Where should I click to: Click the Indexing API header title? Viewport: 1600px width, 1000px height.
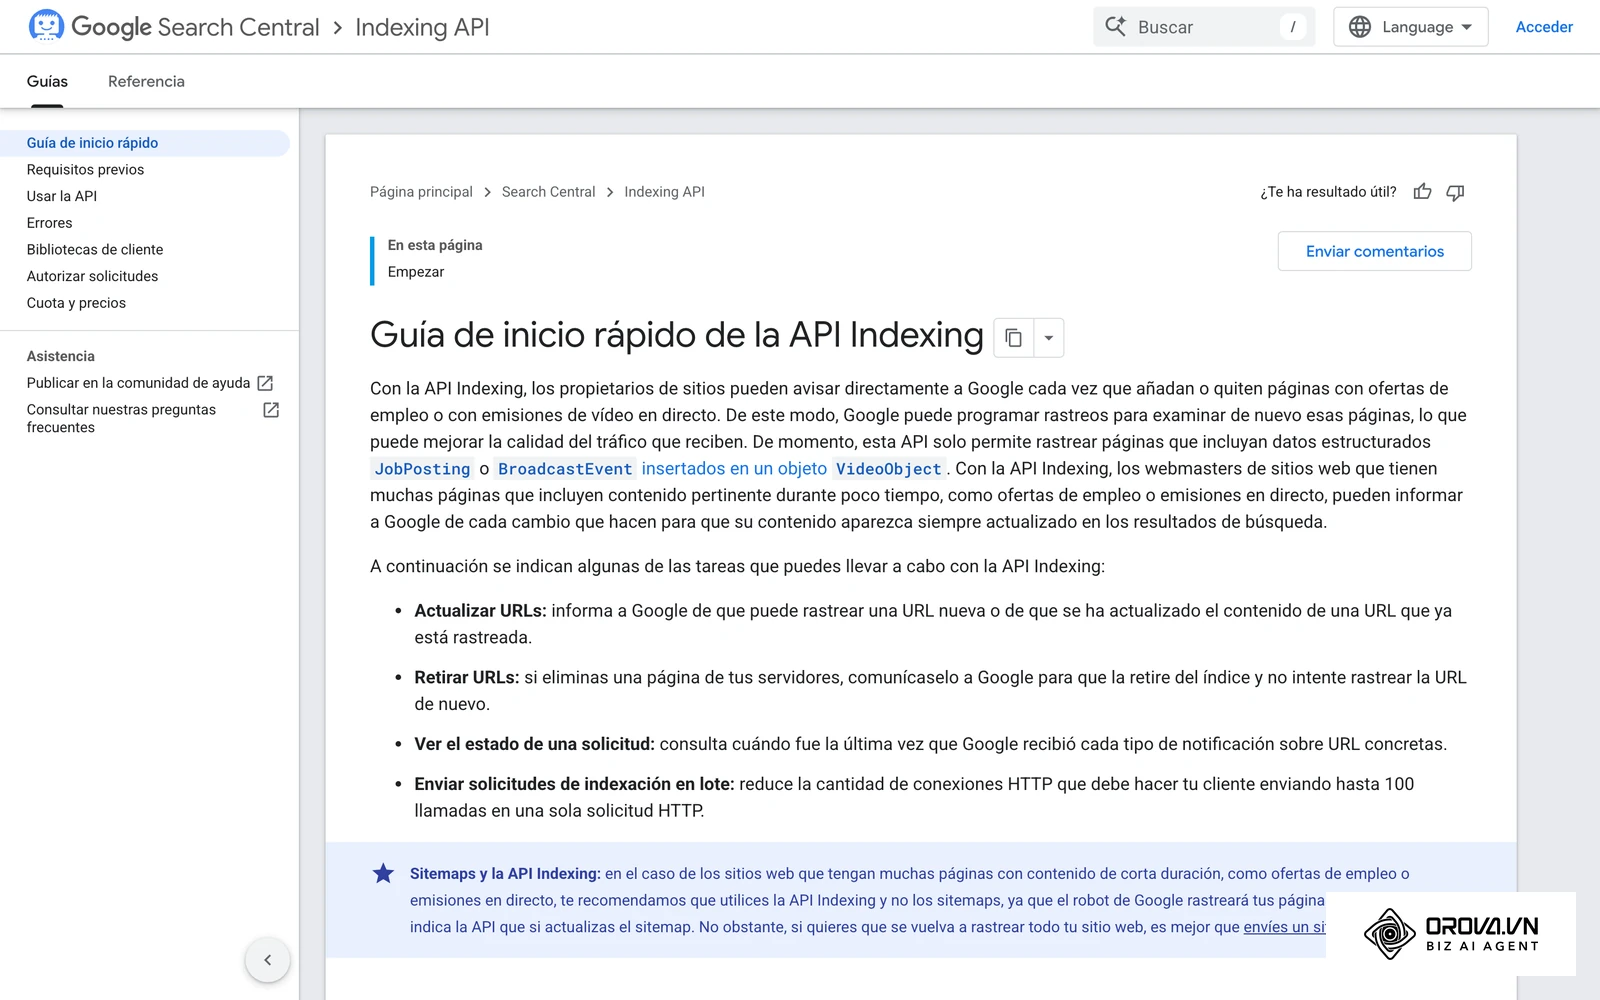[422, 27]
